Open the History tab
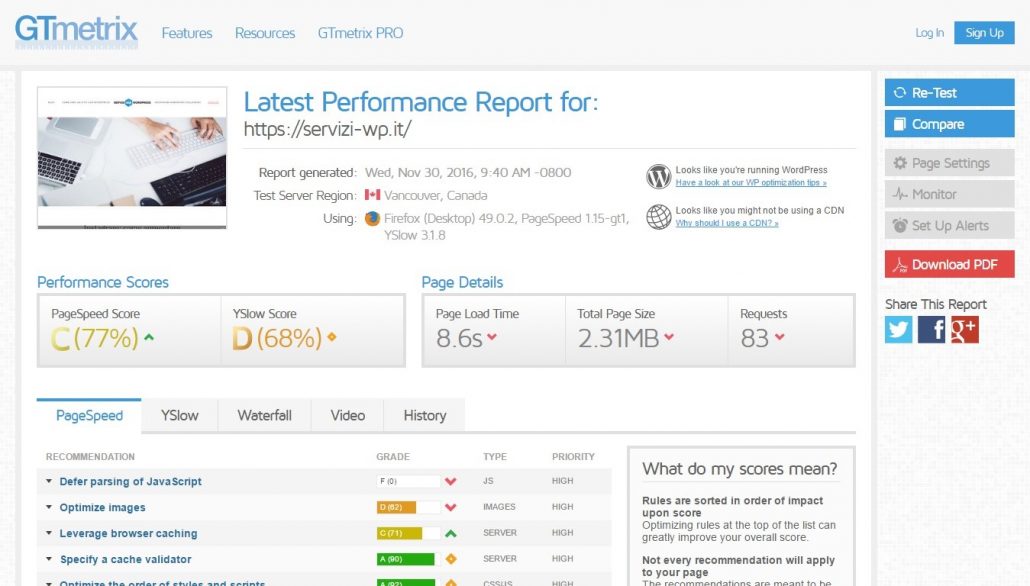Image resolution: width=1030 pixels, height=586 pixels. tap(425, 415)
